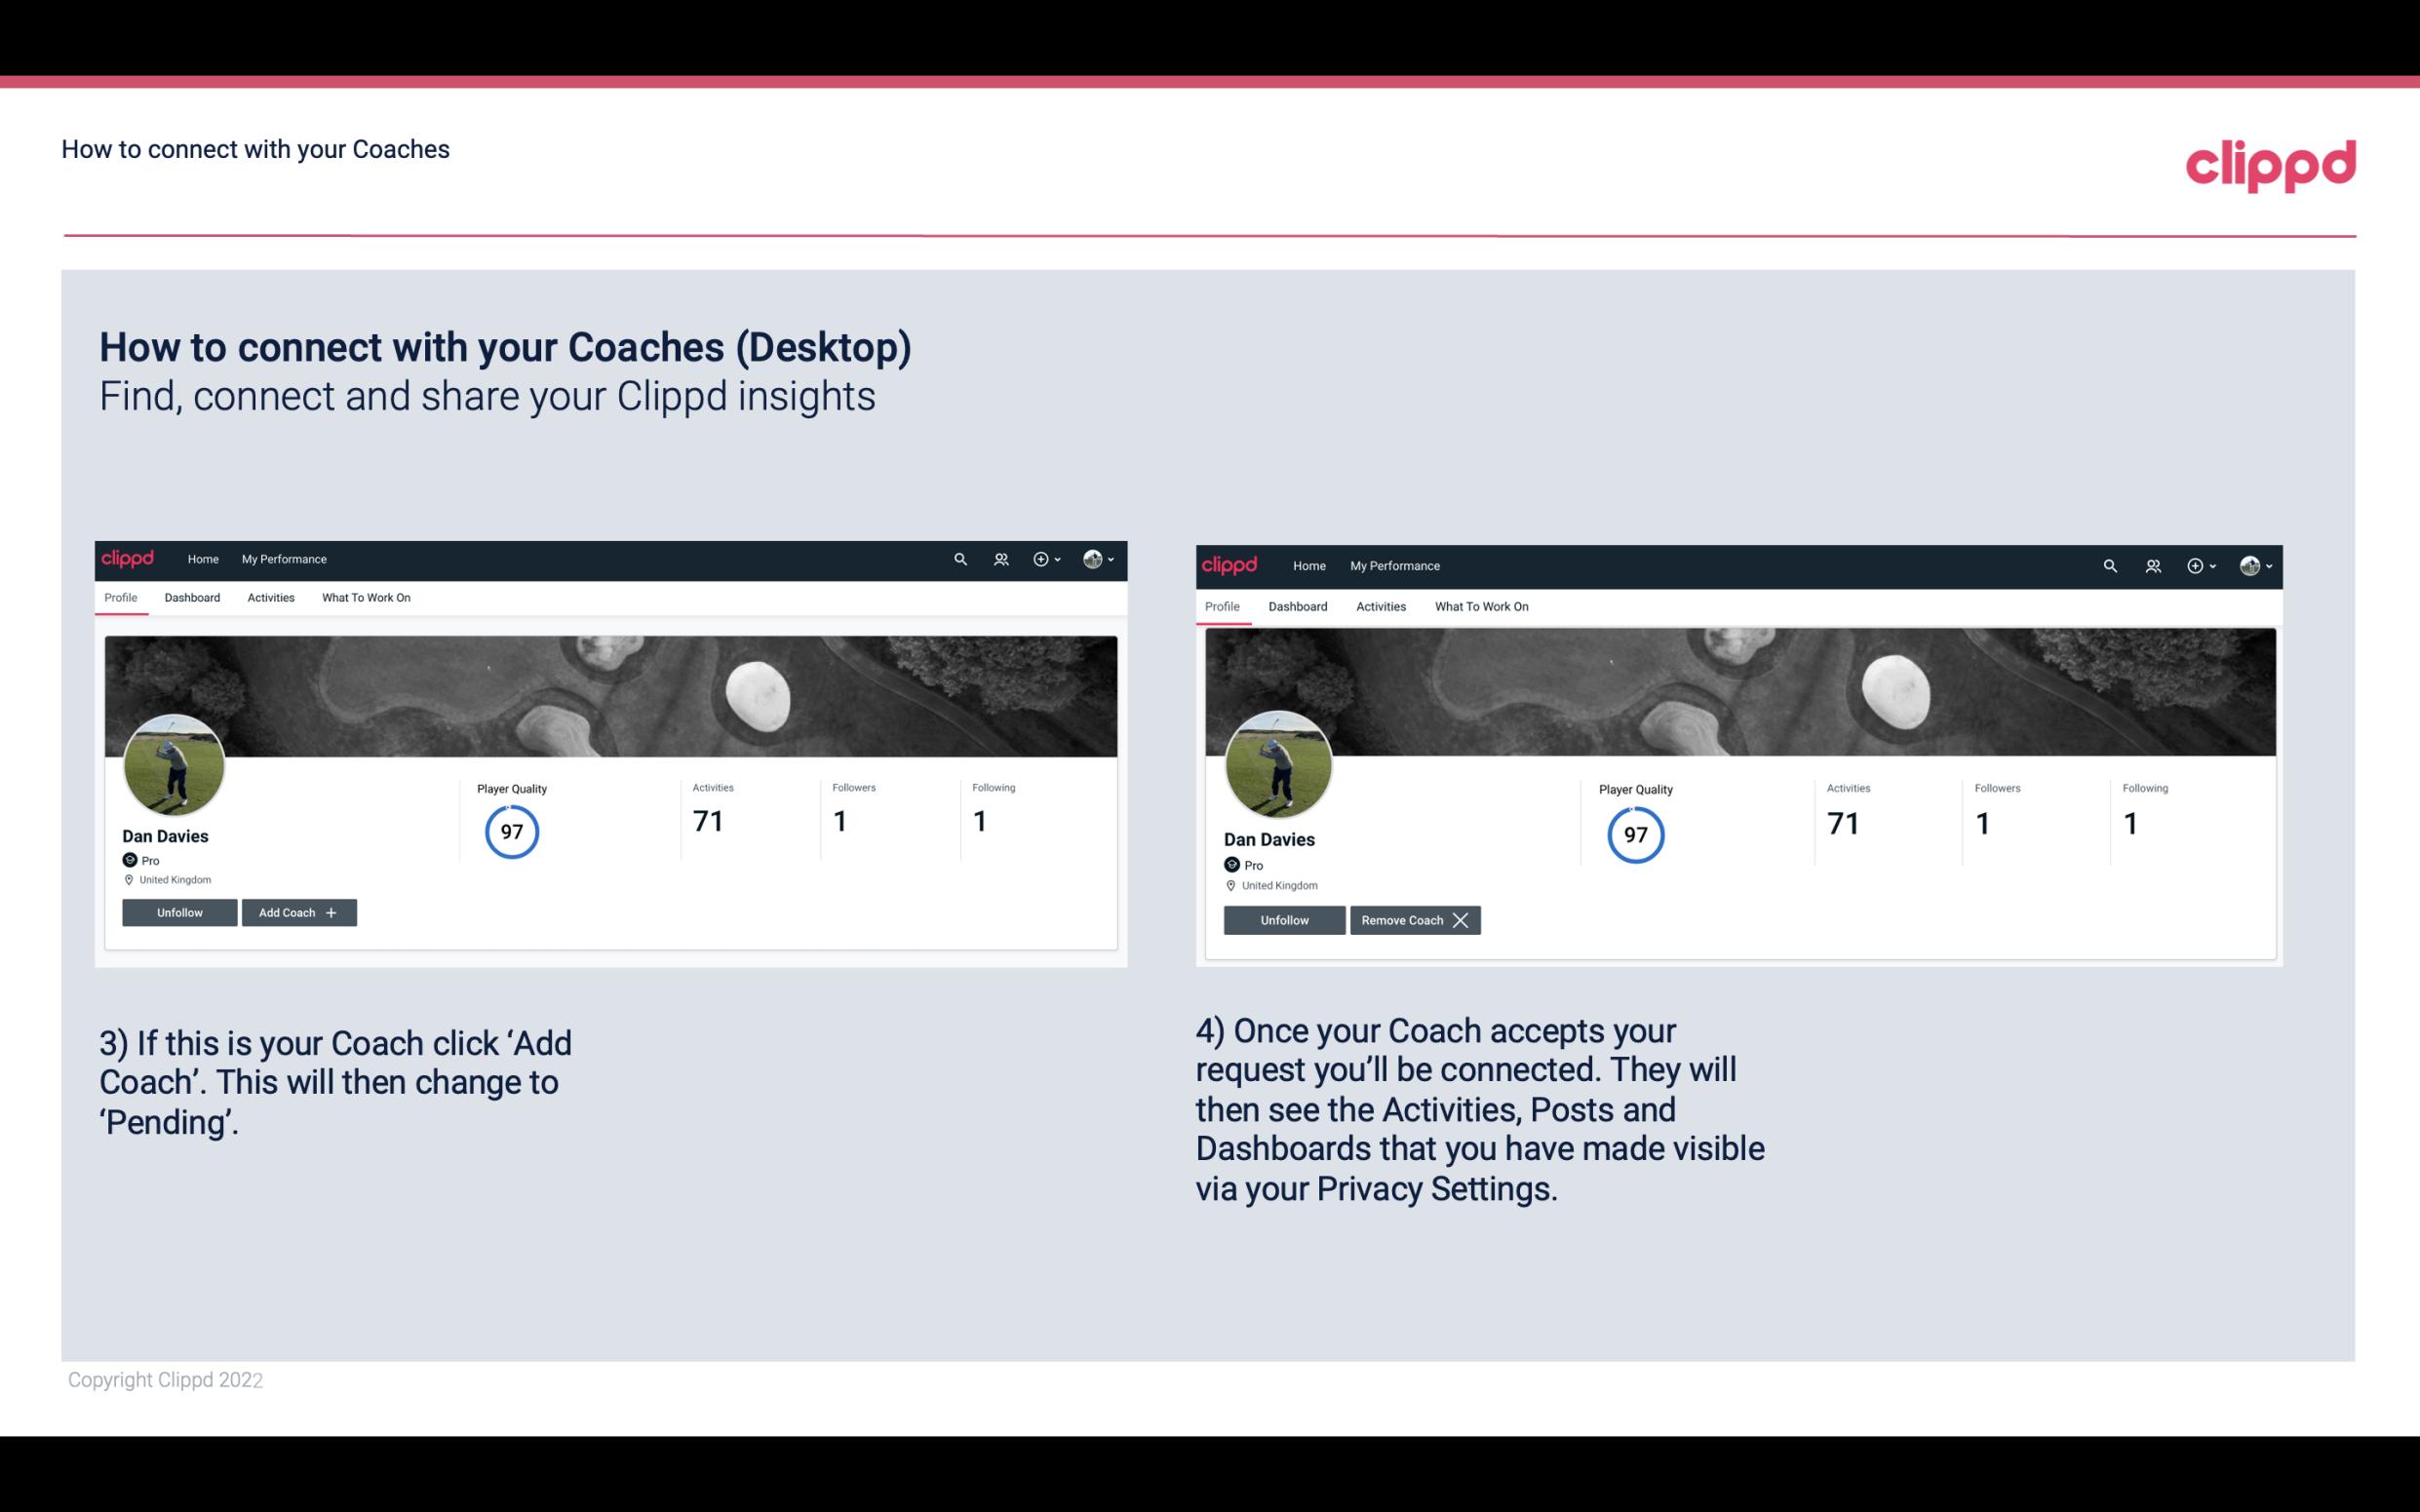This screenshot has height=1512, width=2420.
Task: Expand 'My Performance' menu in second panel
Action: tap(1394, 564)
